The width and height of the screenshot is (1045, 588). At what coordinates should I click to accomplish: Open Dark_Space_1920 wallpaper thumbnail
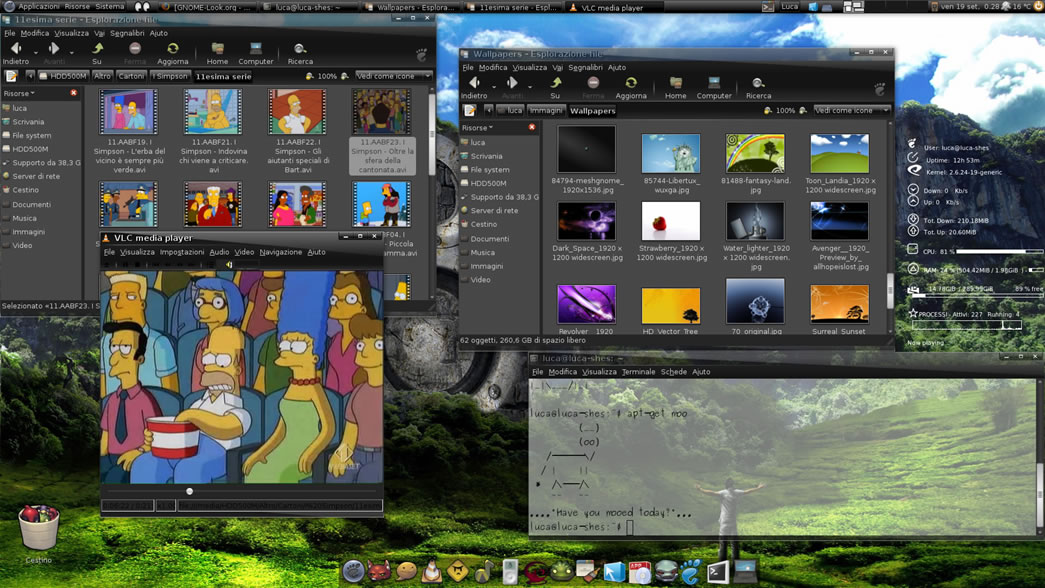586,221
